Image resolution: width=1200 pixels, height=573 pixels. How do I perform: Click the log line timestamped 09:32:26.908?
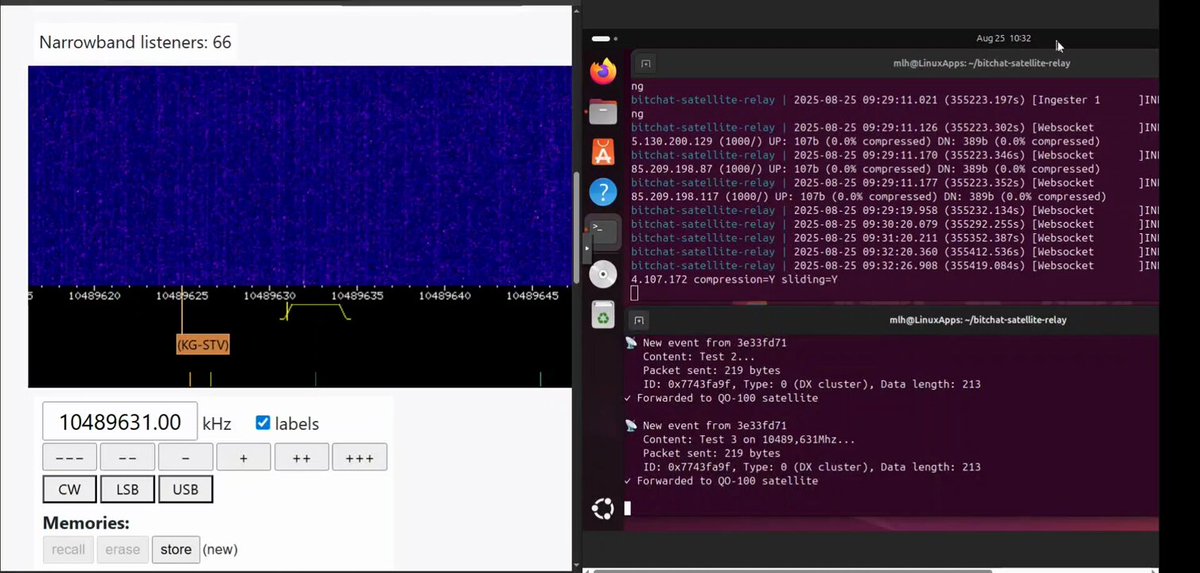pos(895,266)
